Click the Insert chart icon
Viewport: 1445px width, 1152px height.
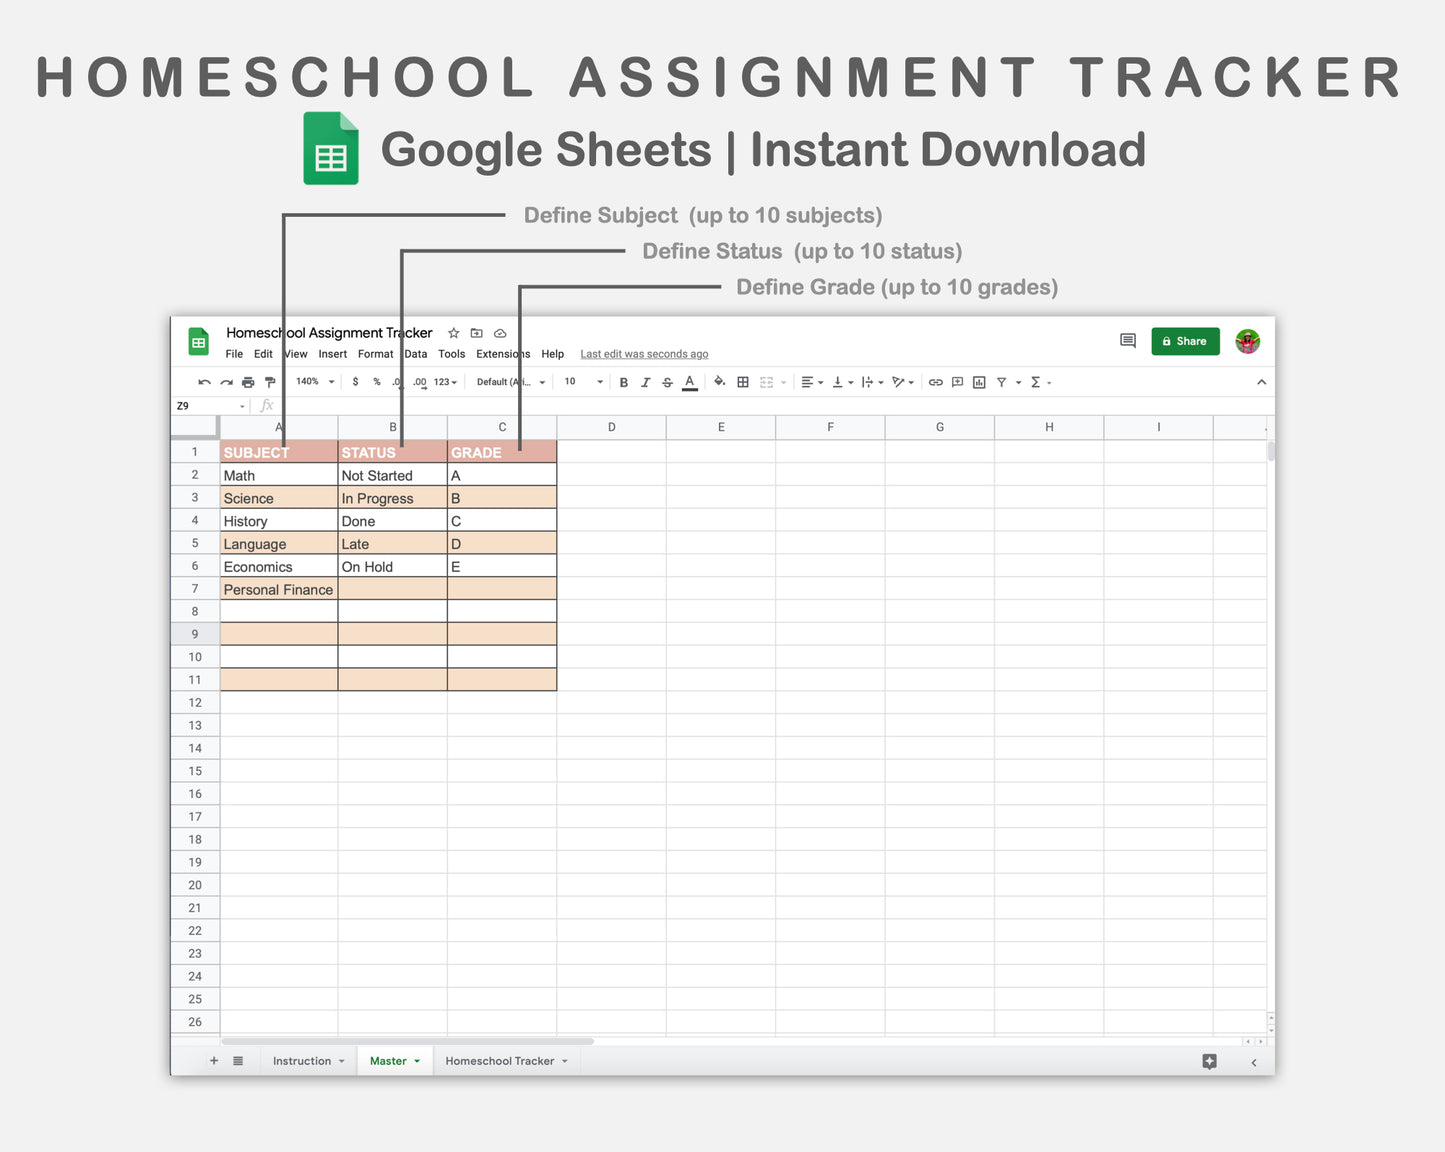pos(979,382)
